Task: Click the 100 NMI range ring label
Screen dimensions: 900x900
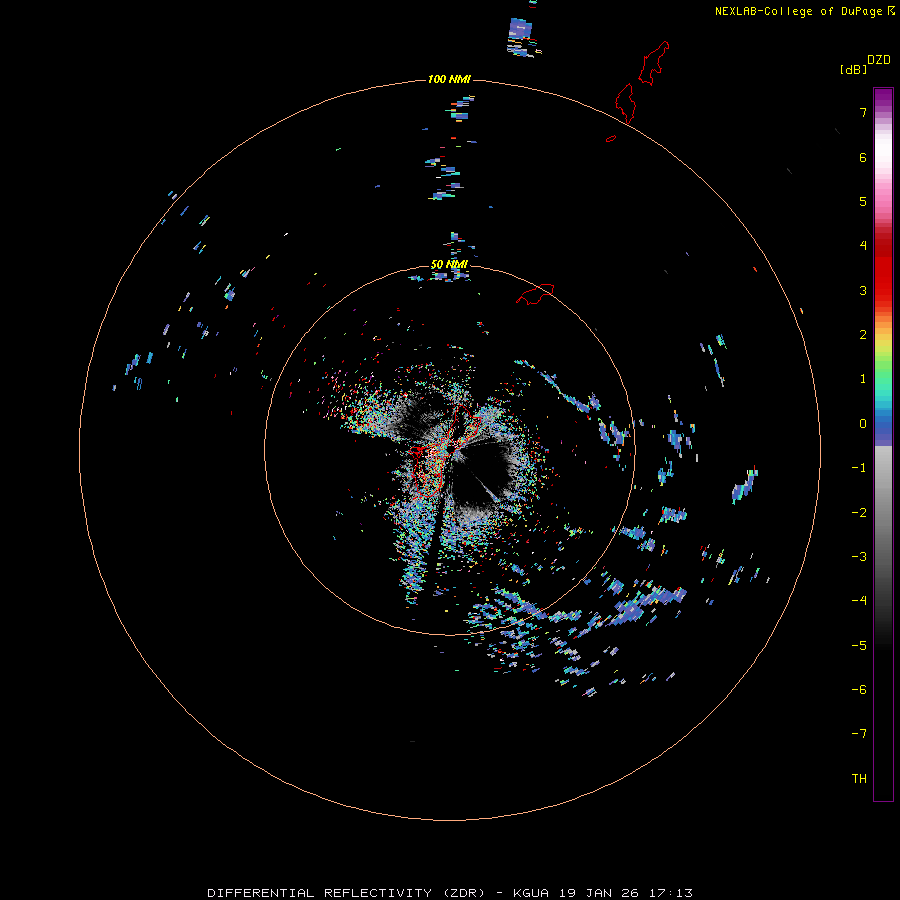Action: [449, 79]
